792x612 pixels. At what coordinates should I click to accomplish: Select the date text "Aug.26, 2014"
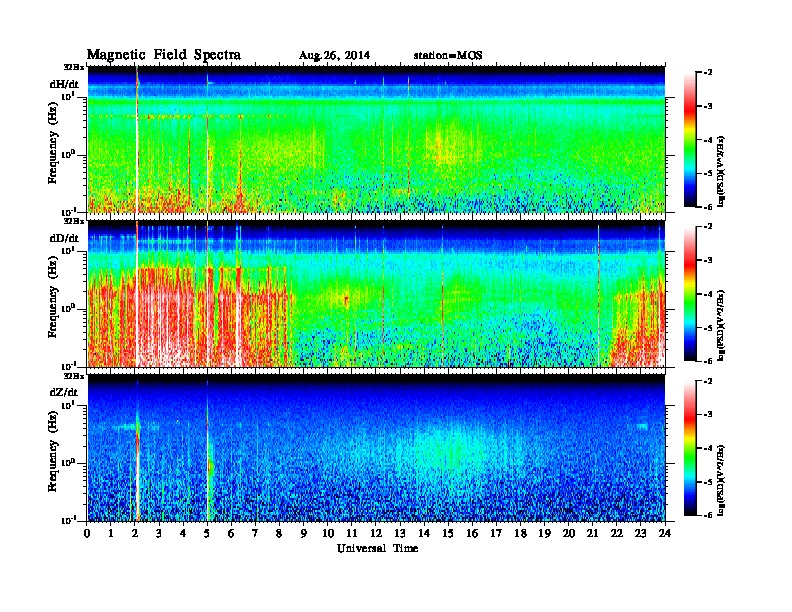tap(334, 56)
